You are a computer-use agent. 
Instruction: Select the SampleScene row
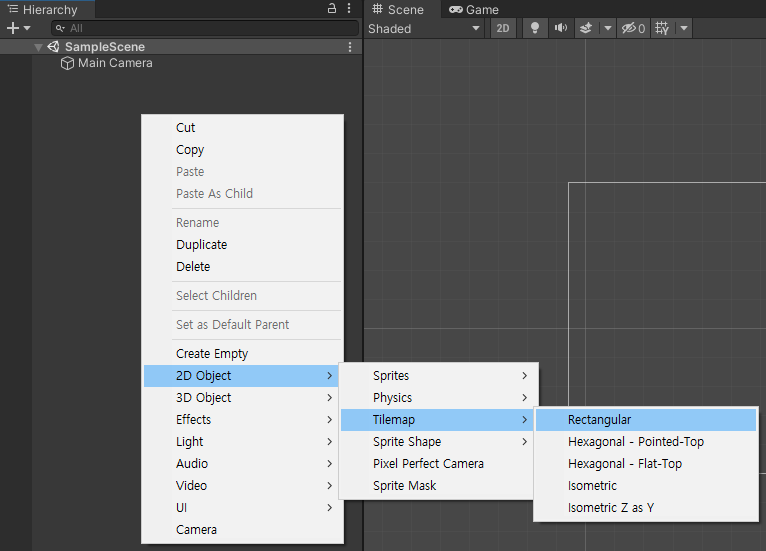coord(181,47)
